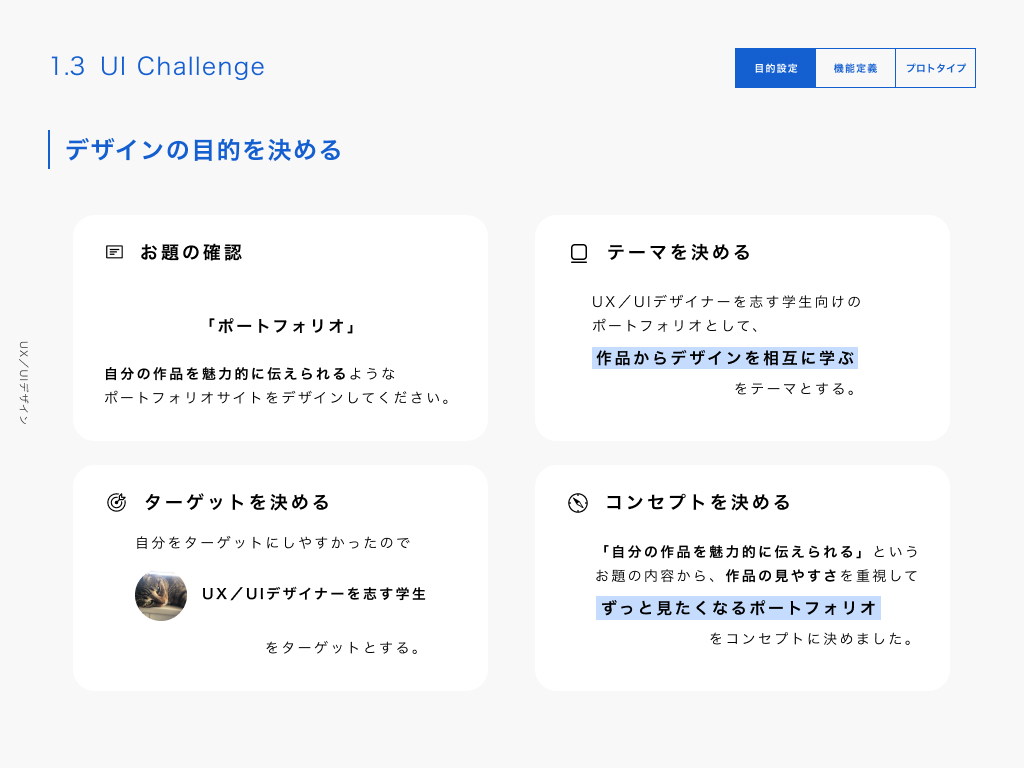Click the compass icon beside コンセプトを決める
The image size is (1024, 768).
coord(578,502)
